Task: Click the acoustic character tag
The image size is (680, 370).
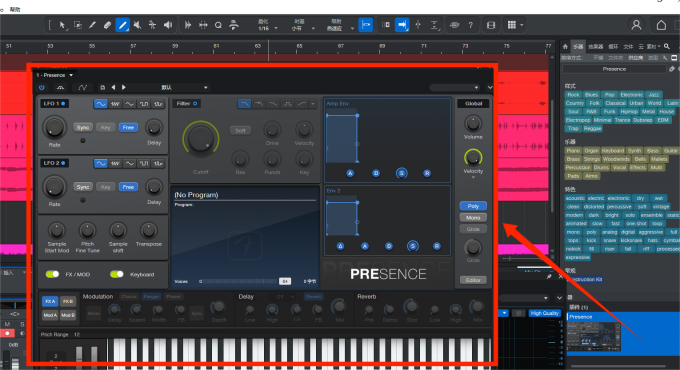Action: [575, 198]
